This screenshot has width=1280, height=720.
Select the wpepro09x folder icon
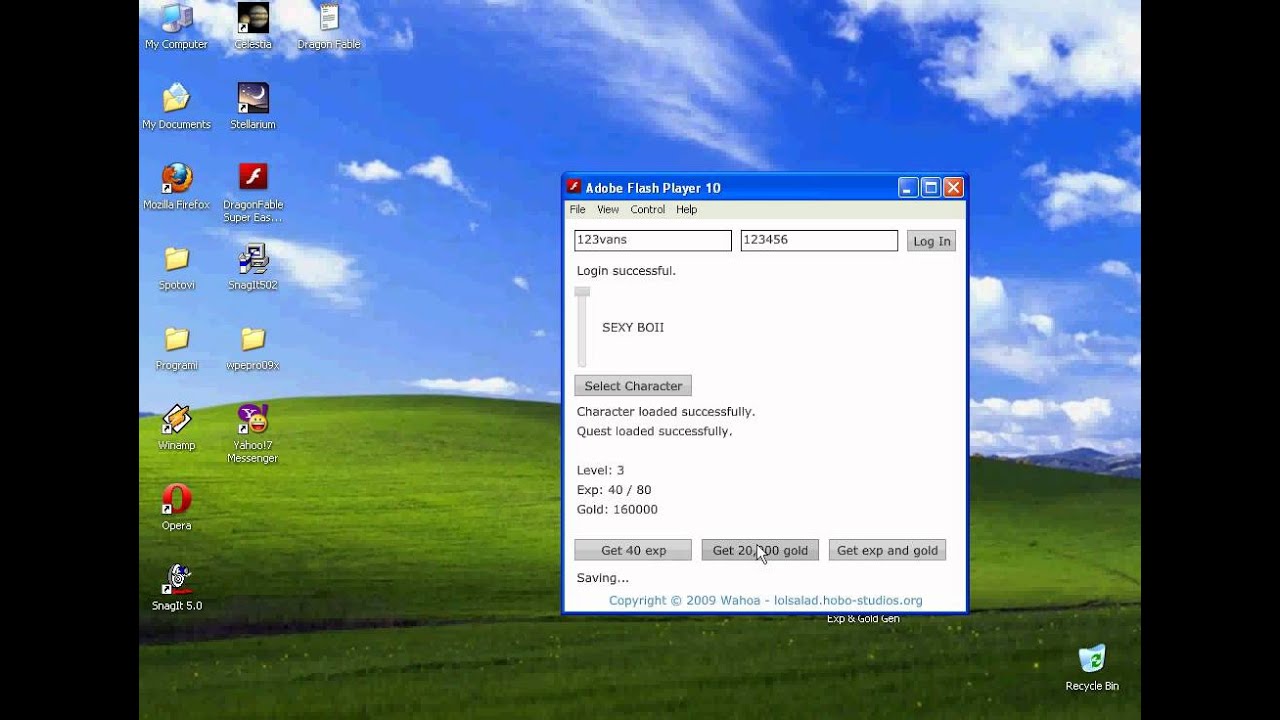click(x=253, y=339)
